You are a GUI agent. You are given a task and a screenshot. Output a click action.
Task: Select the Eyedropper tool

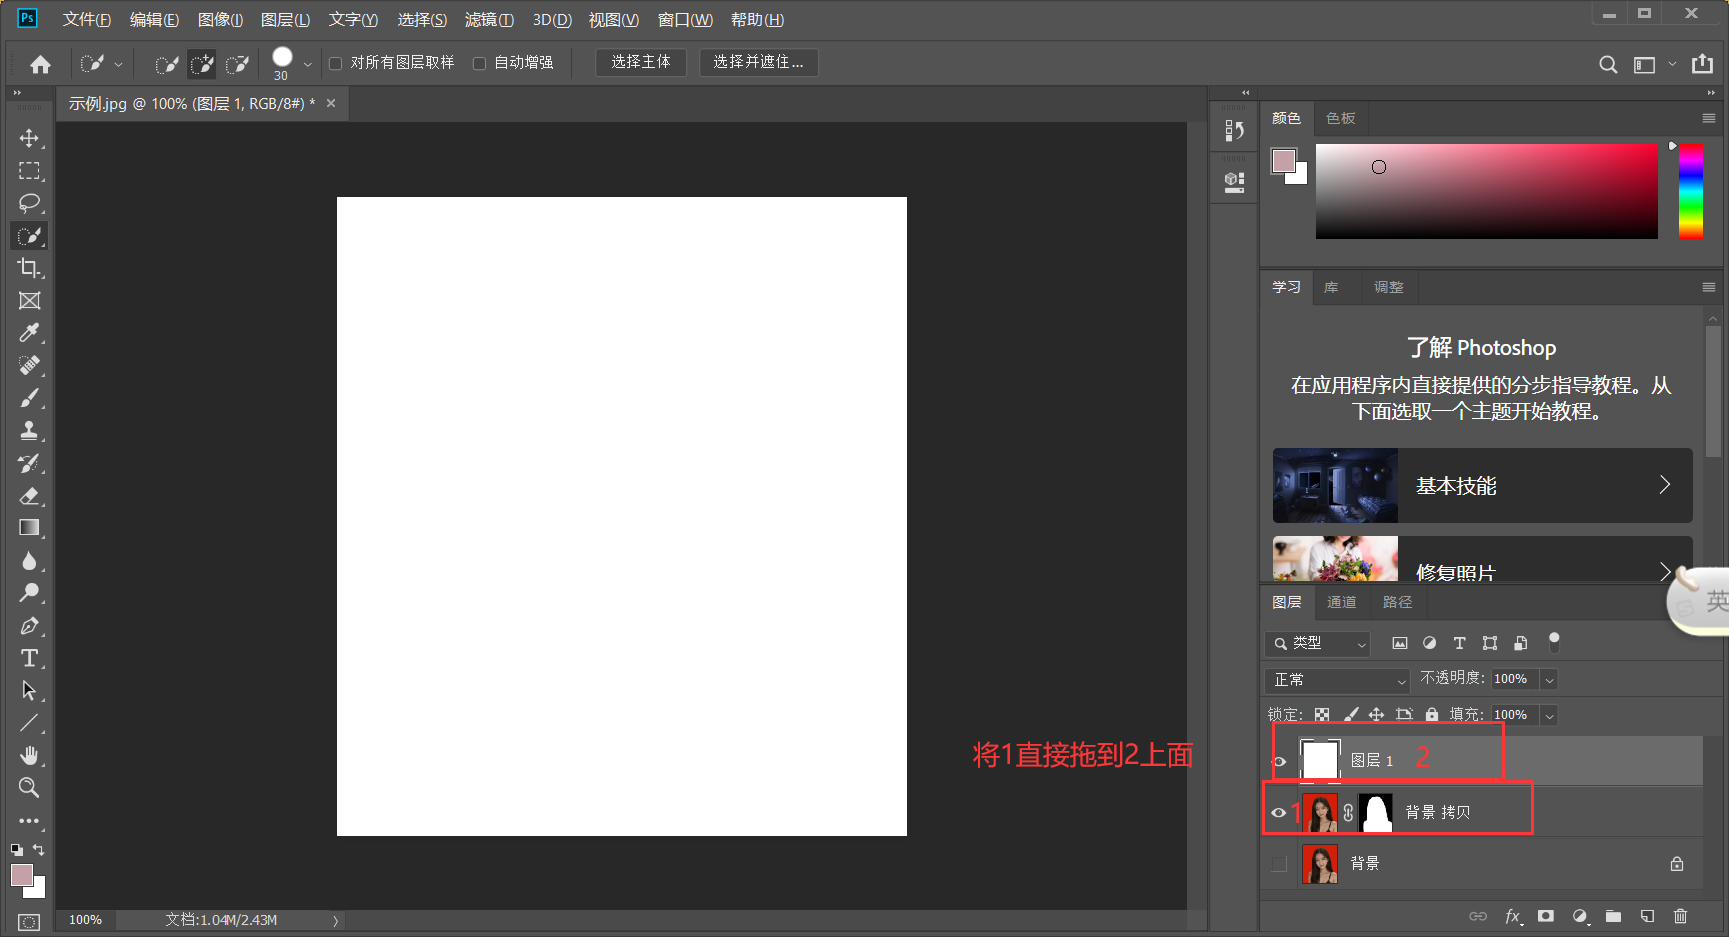click(x=29, y=333)
